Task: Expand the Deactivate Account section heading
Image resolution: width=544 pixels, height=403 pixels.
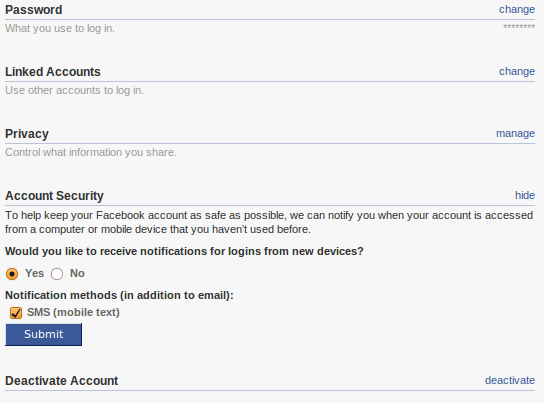Action: [61, 381]
